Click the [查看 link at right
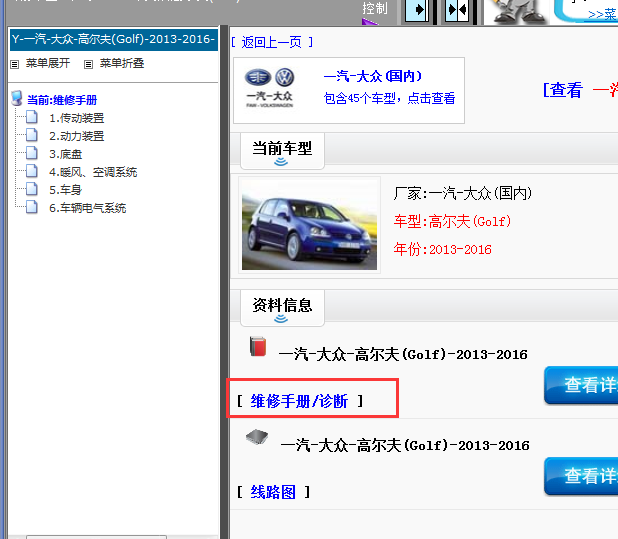 [562, 90]
